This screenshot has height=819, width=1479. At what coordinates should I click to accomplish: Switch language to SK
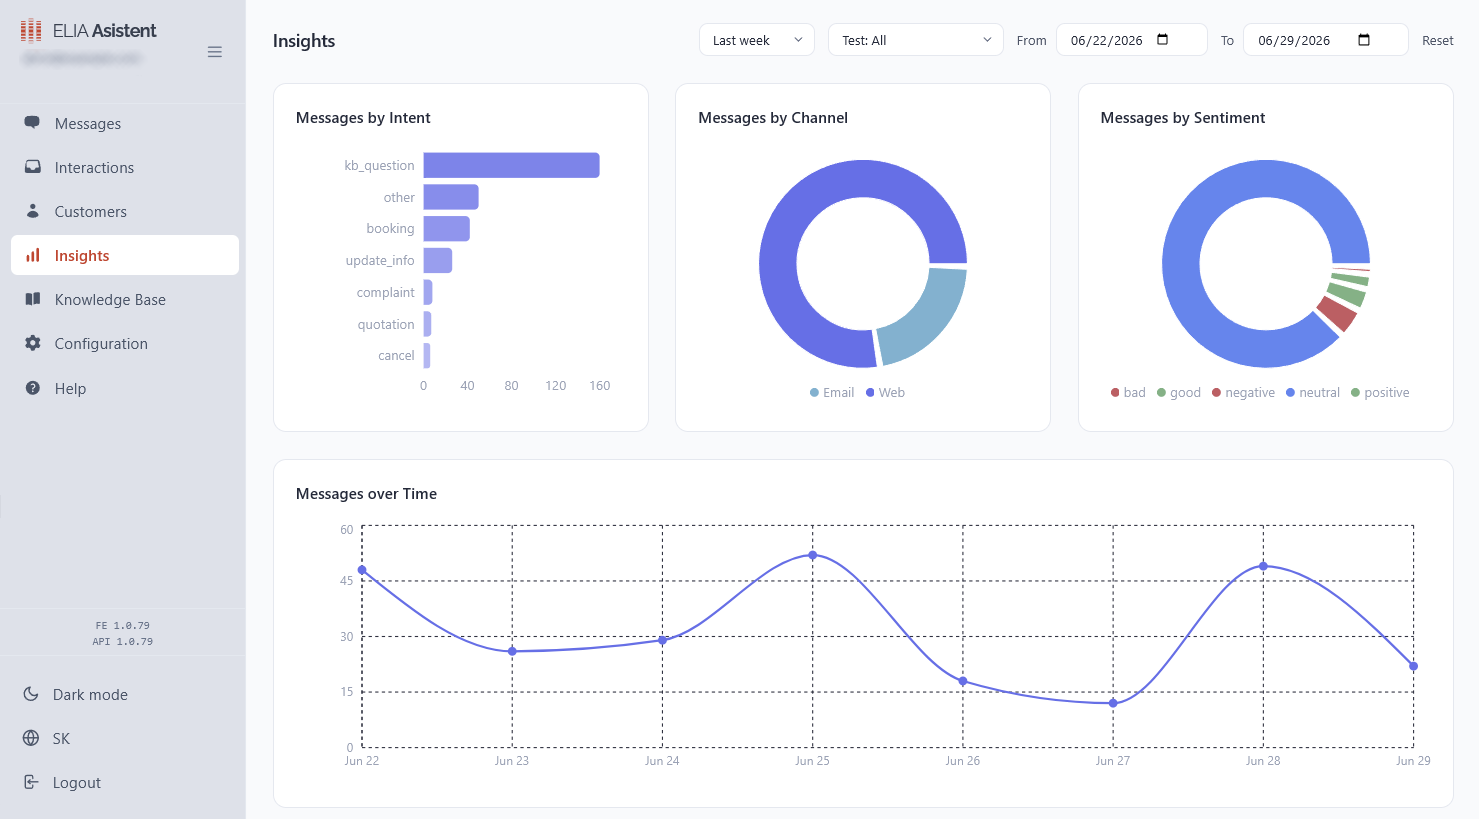[125, 738]
